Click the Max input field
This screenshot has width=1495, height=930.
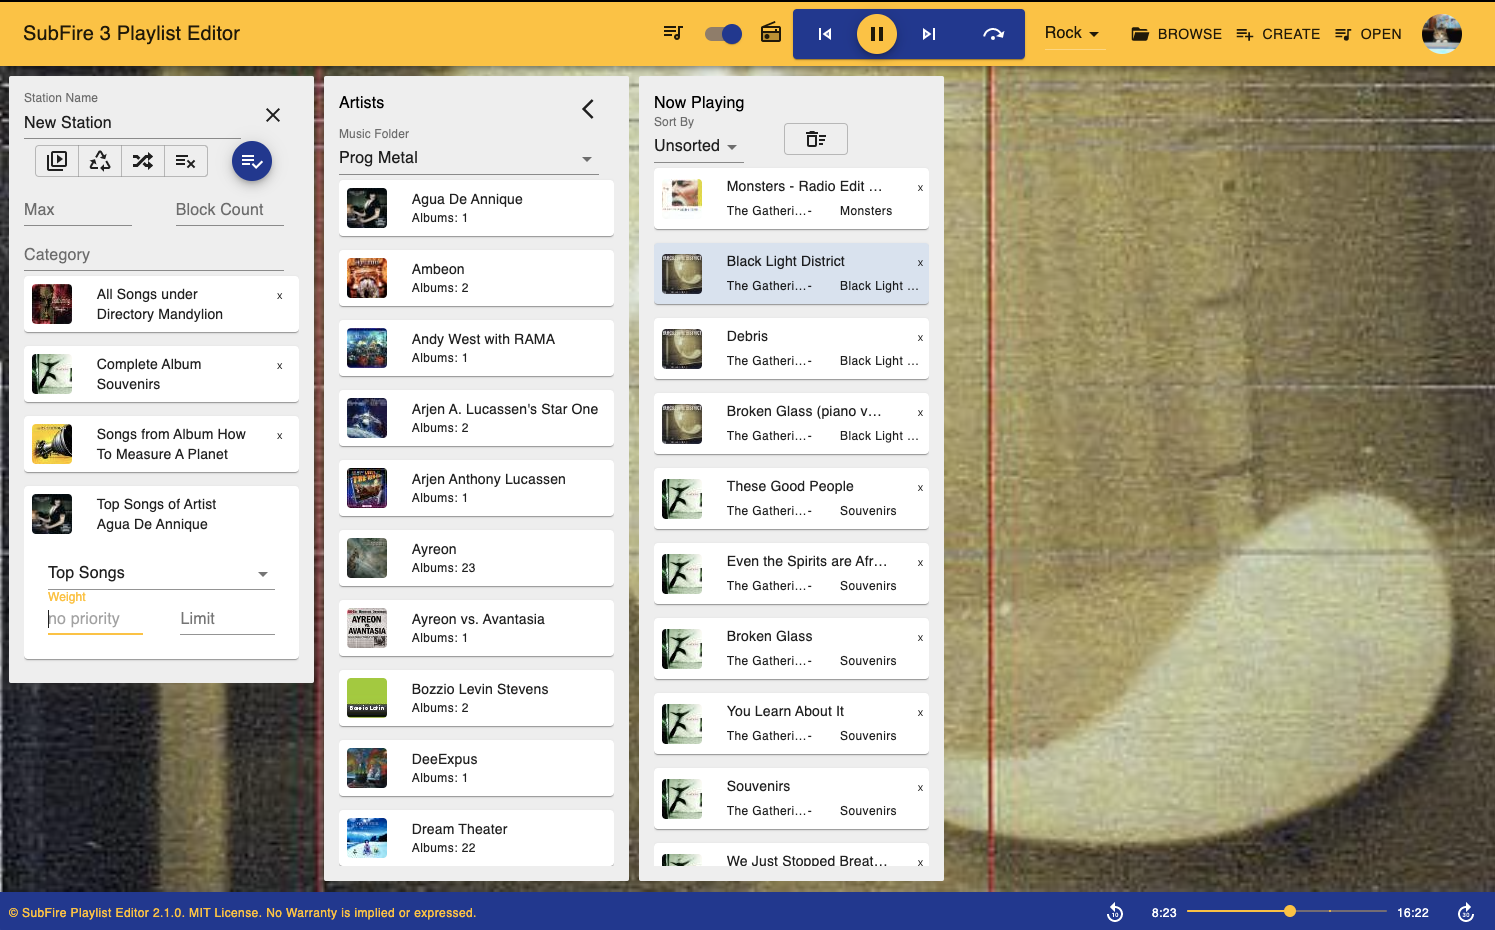pos(78,210)
